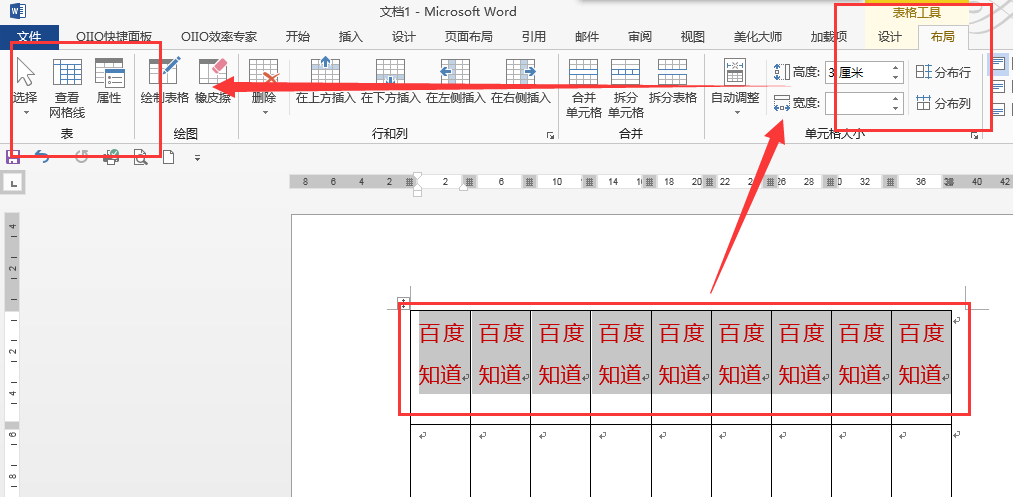Click 在下方插入 (Insert Below)
The image size is (1013, 497).
pyautogui.click(x=390, y=81)
